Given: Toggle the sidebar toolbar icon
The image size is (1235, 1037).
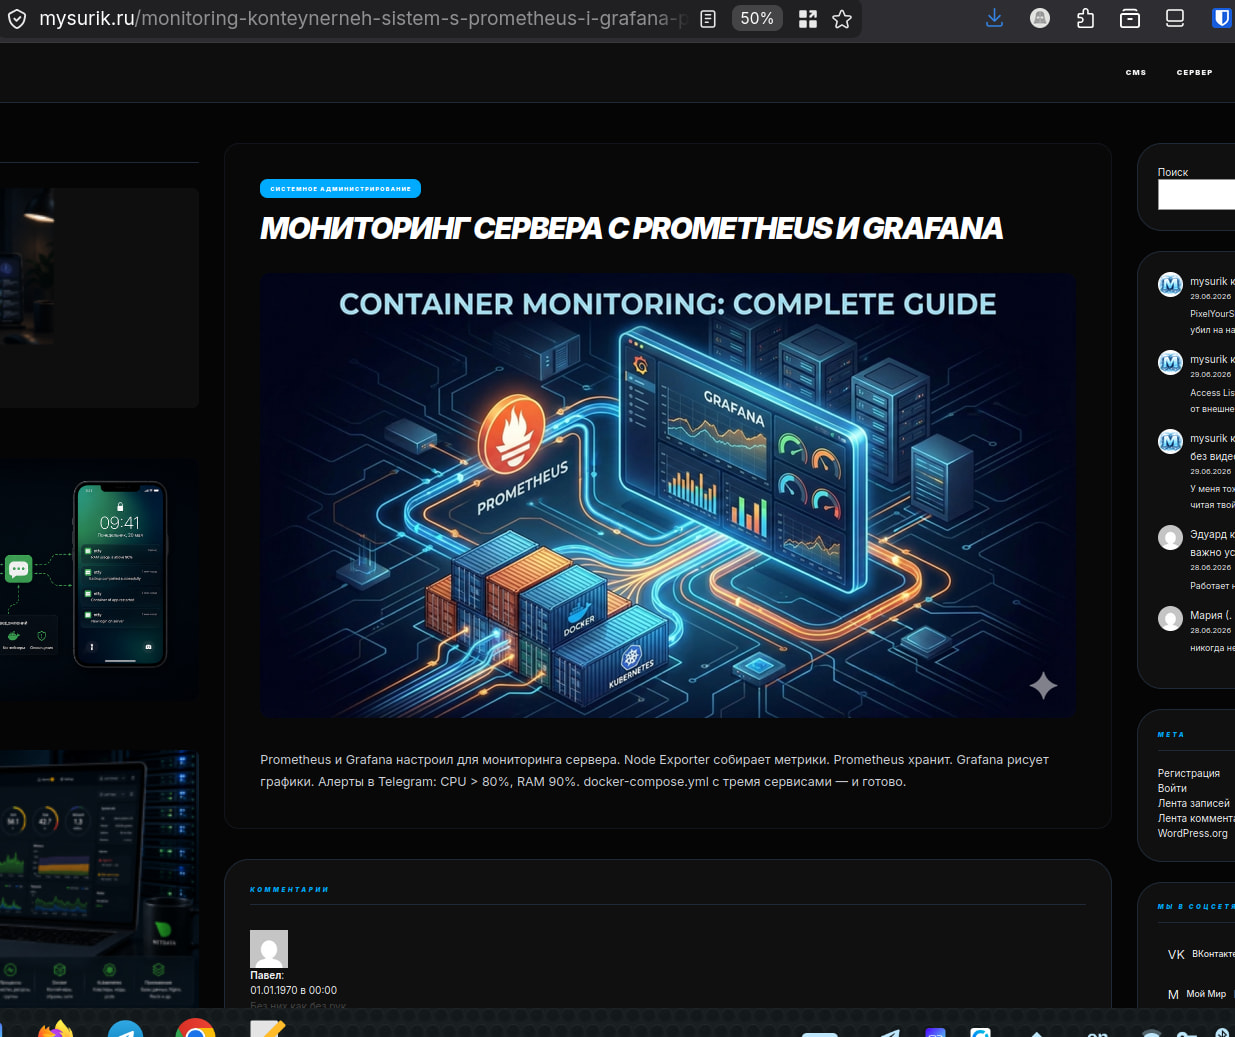Looking at the screenshot, I should (x=1175, y=18).
